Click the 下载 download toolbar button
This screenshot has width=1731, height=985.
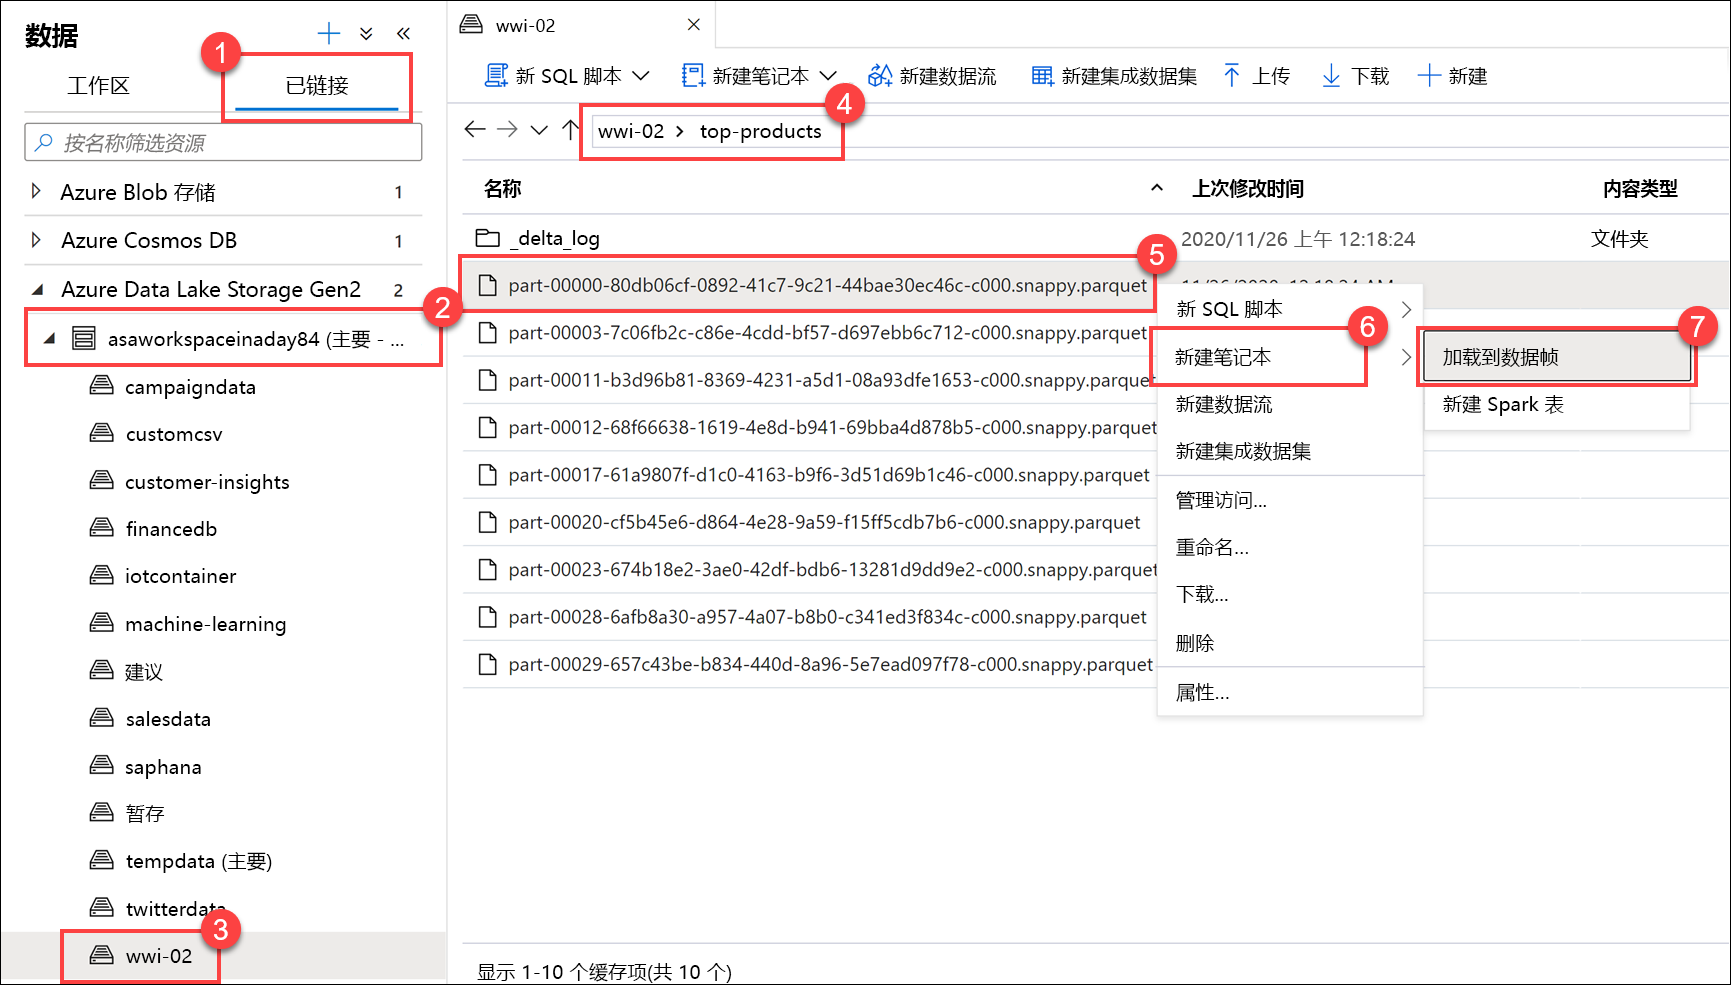(1355, 76)
